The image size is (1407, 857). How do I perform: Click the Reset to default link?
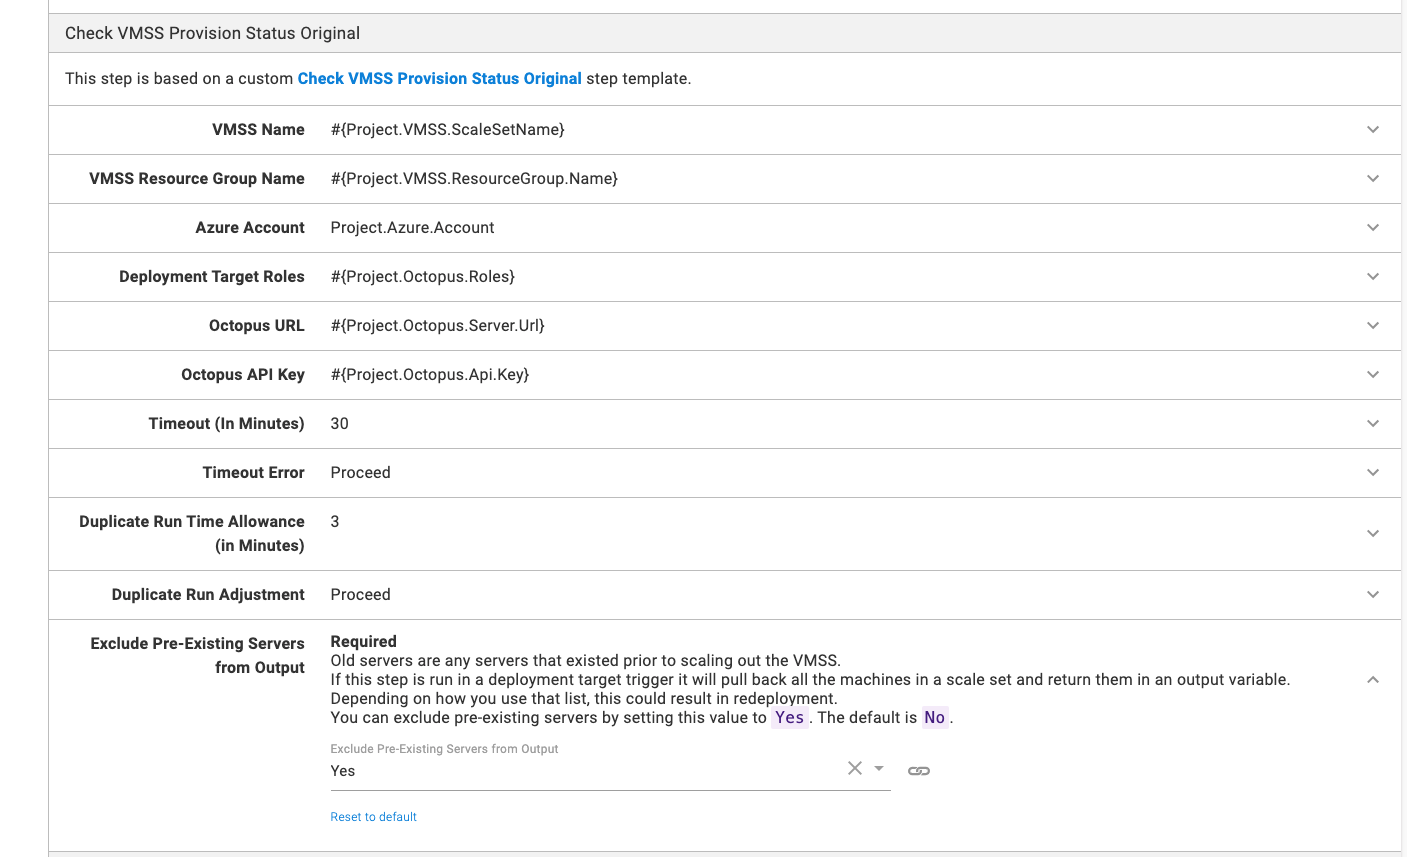[373, 817]
